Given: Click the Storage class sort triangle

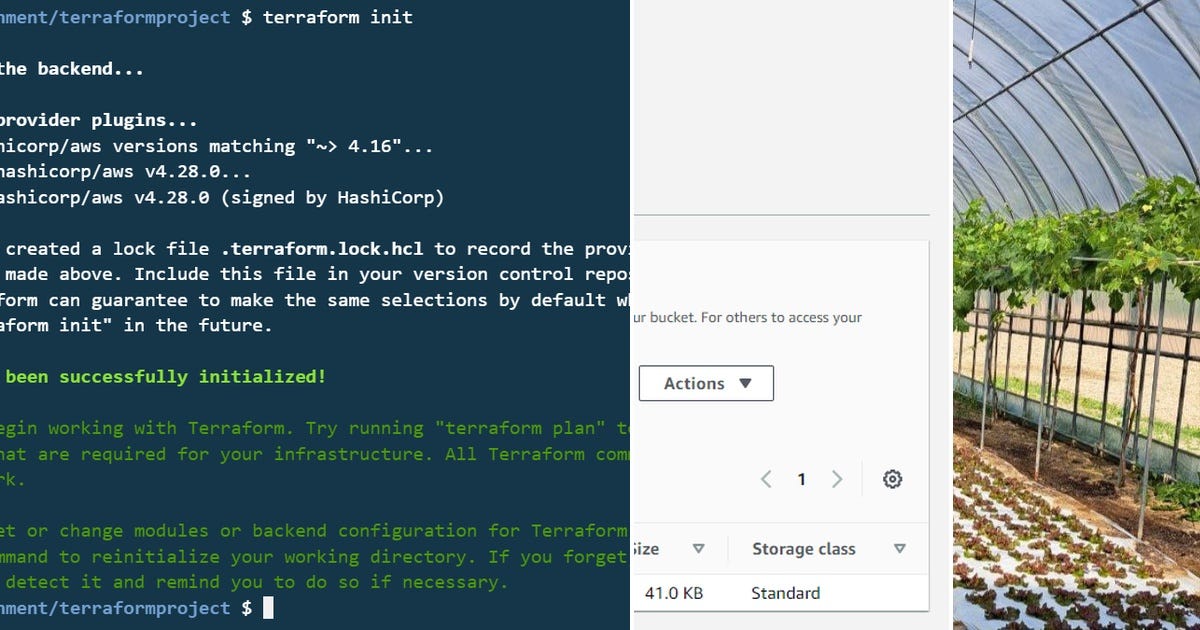Looking at the screenshot, I should (897, 548).
